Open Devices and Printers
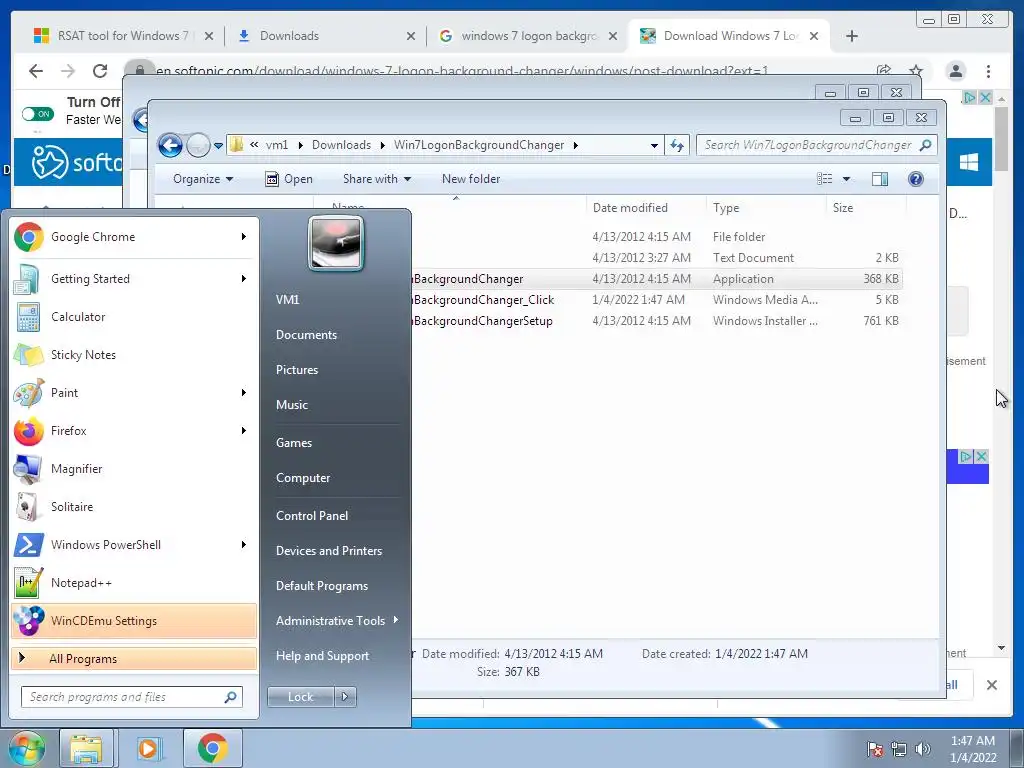Screen dimensions: 1024x768 coord(329,551)
